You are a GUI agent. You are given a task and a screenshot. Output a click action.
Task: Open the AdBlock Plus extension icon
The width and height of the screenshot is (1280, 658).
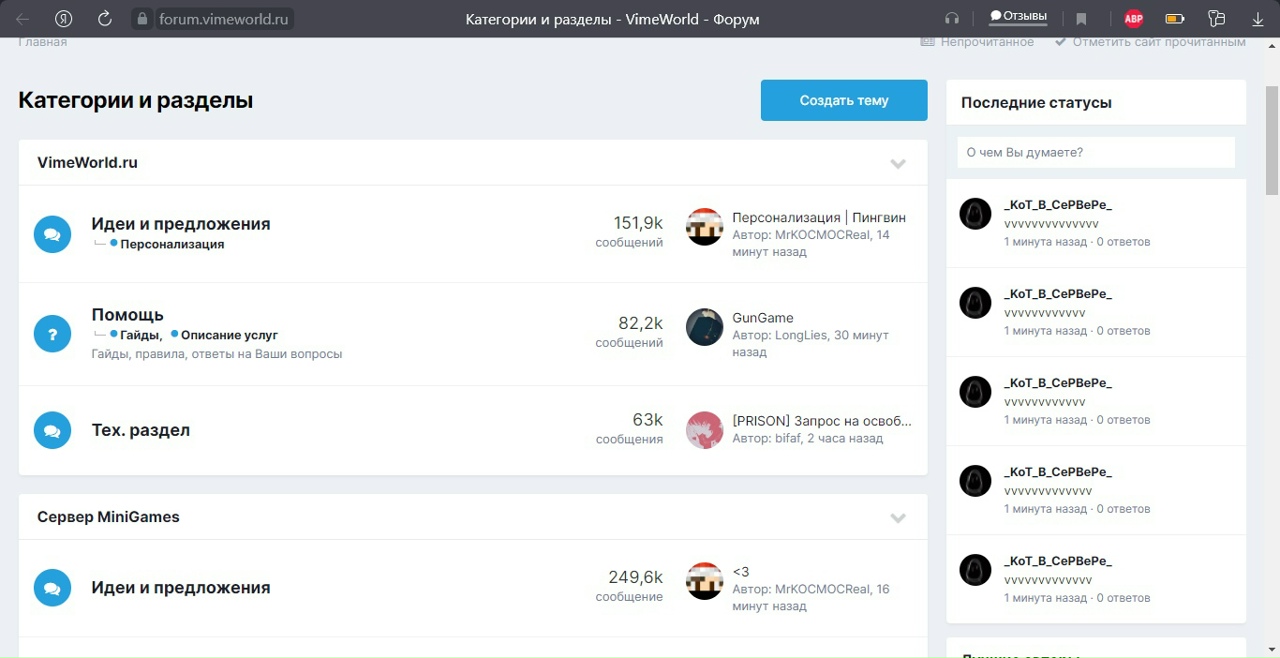1133,19
